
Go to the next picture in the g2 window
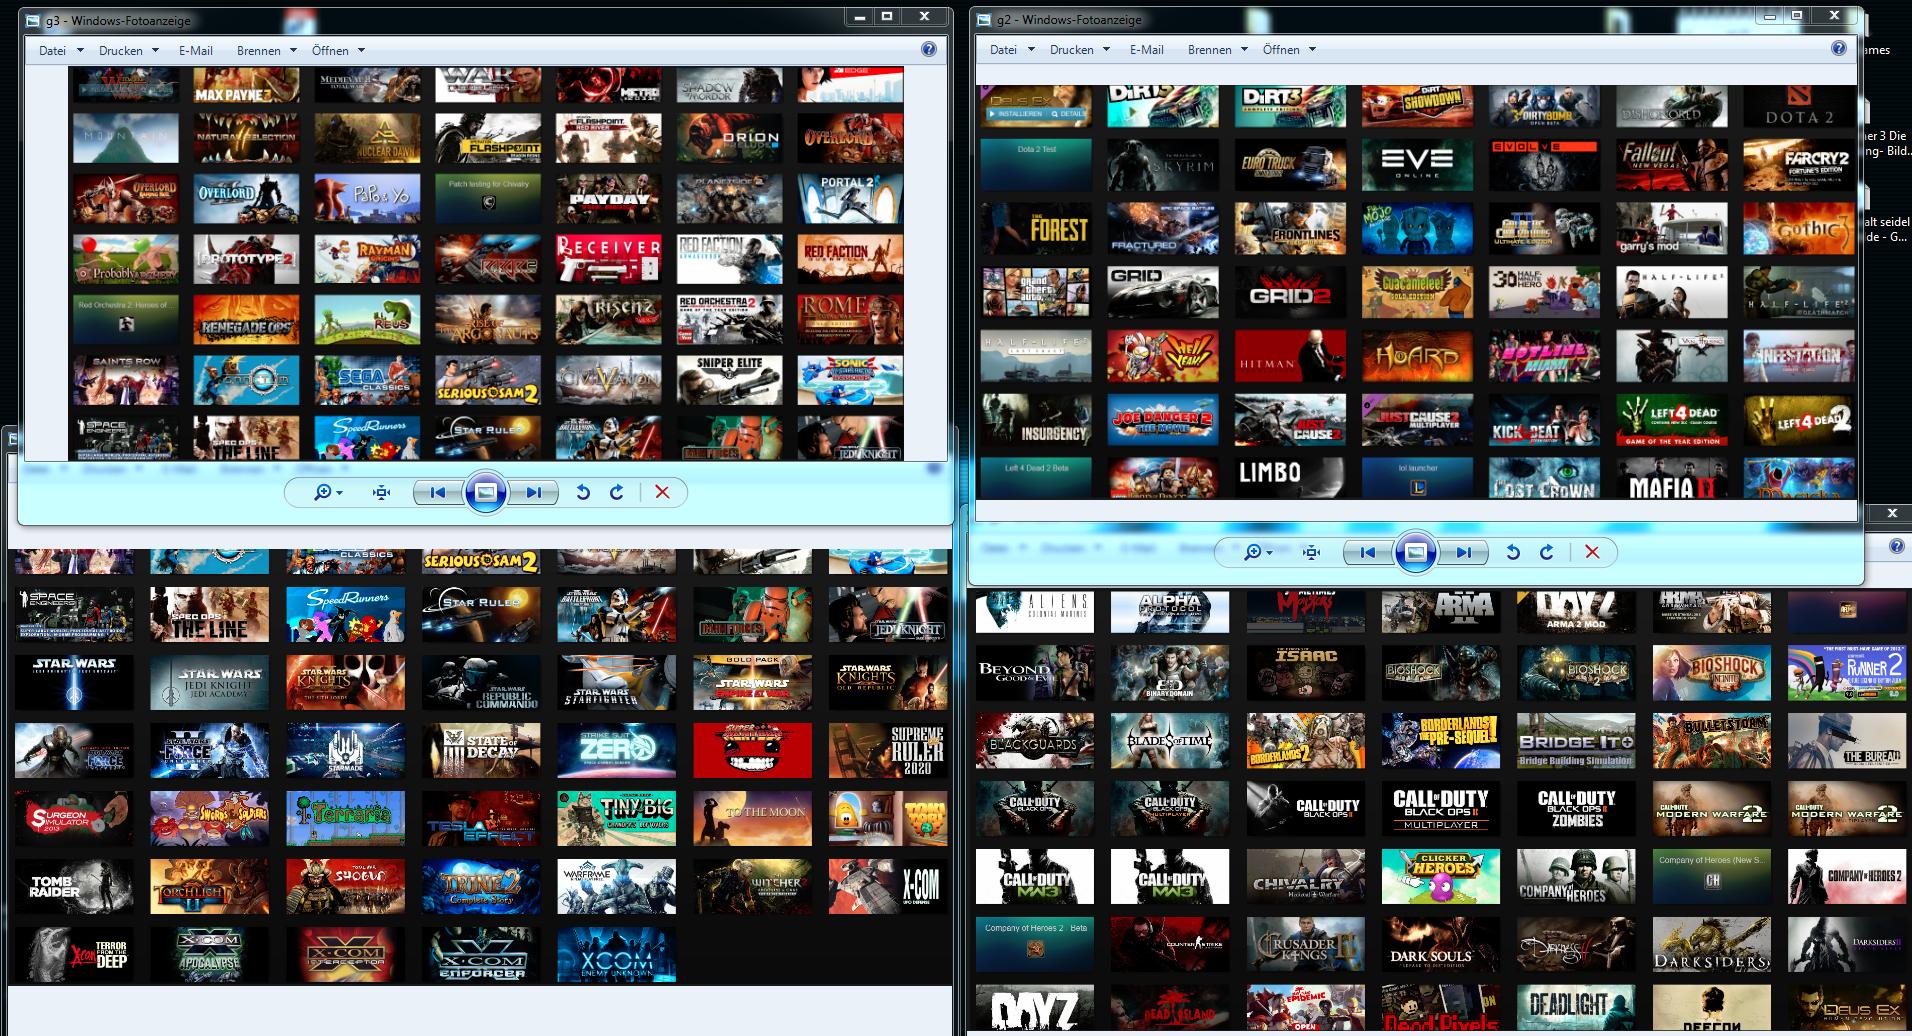coord(1463,552)
